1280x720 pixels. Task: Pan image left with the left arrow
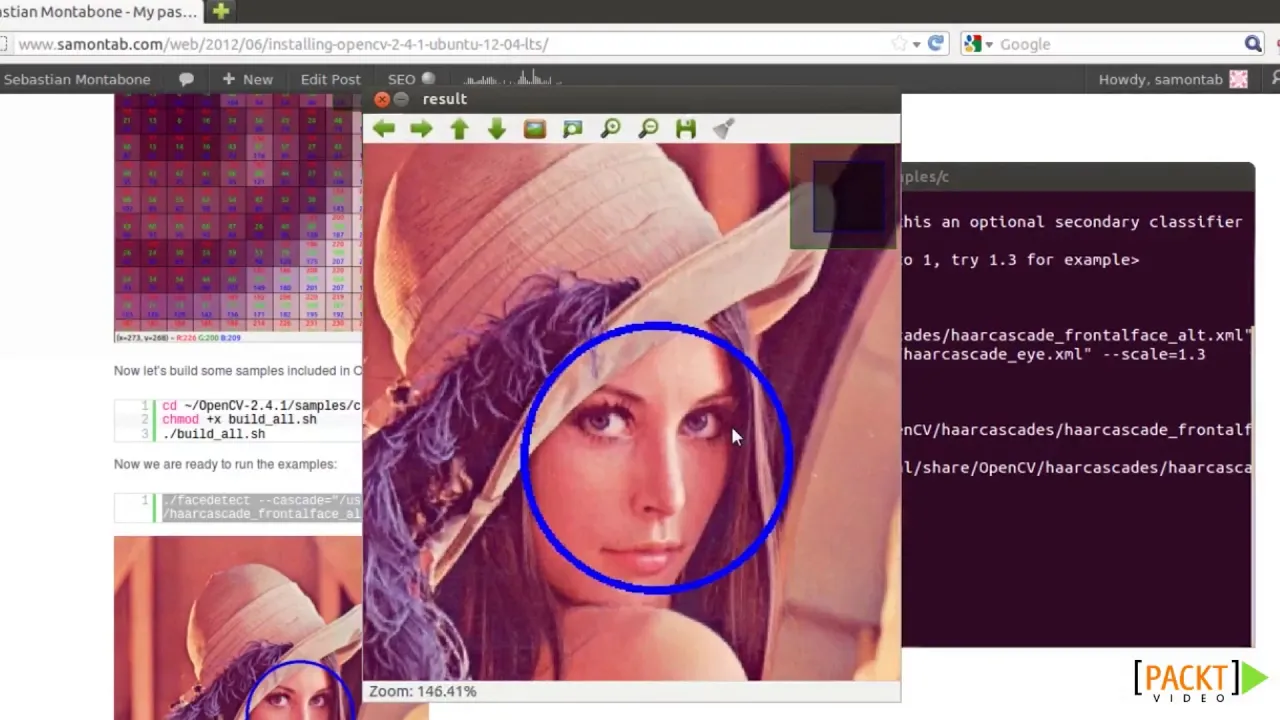pyautogui.click(x=384, y=129)
